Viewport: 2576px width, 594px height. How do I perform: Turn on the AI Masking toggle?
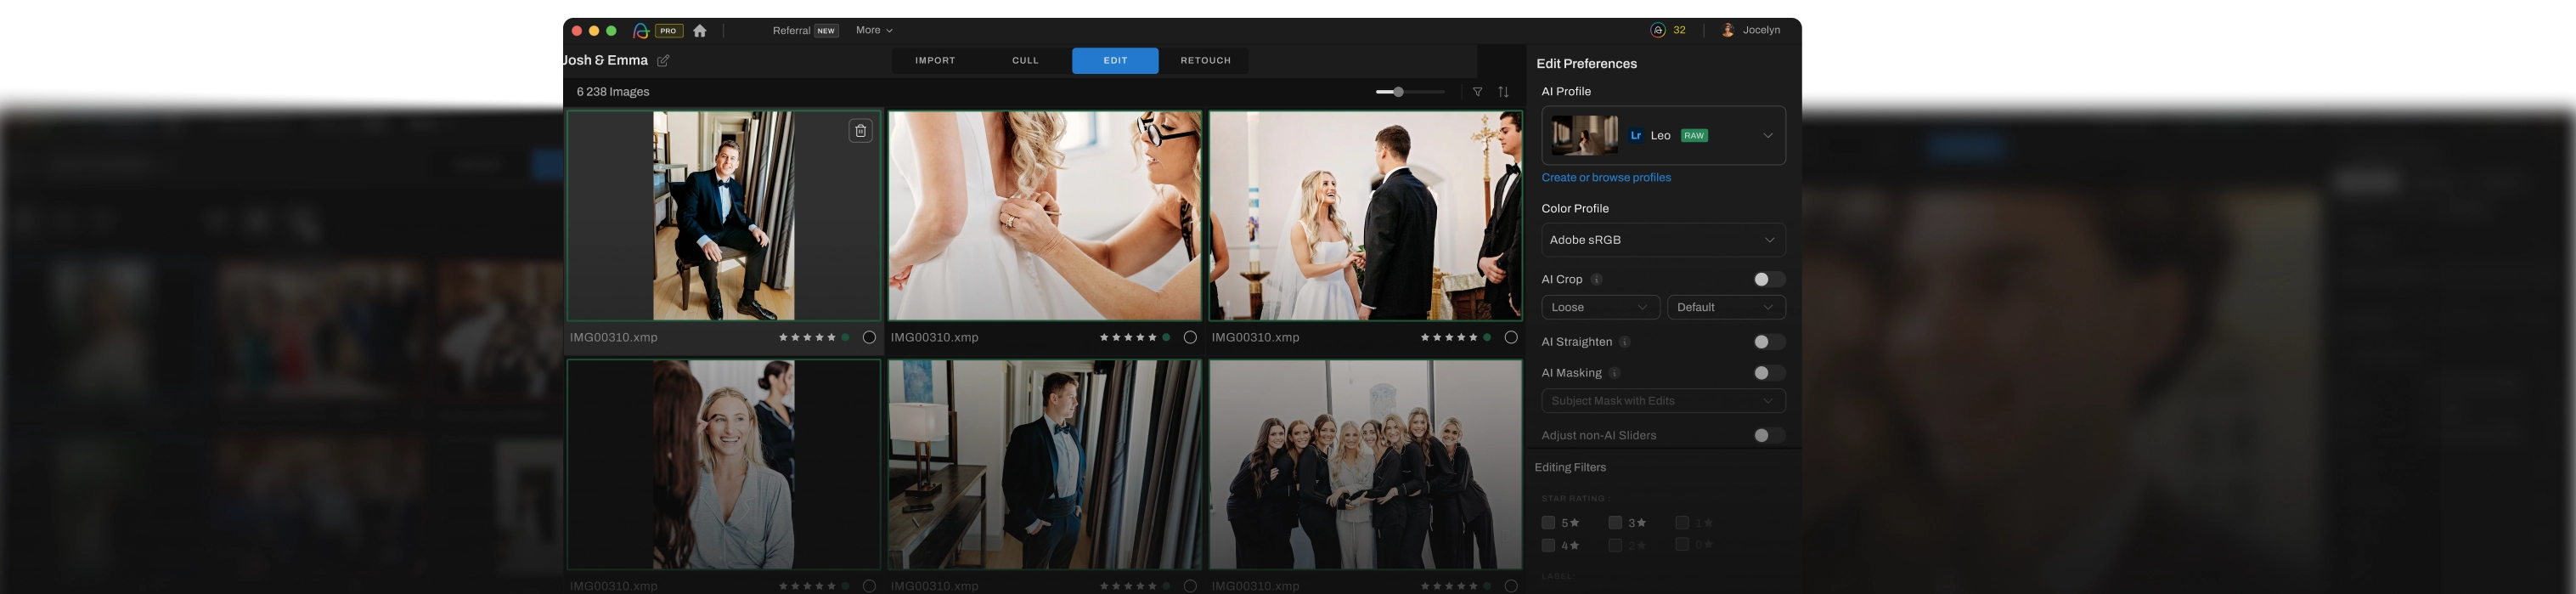point(1768,373)
